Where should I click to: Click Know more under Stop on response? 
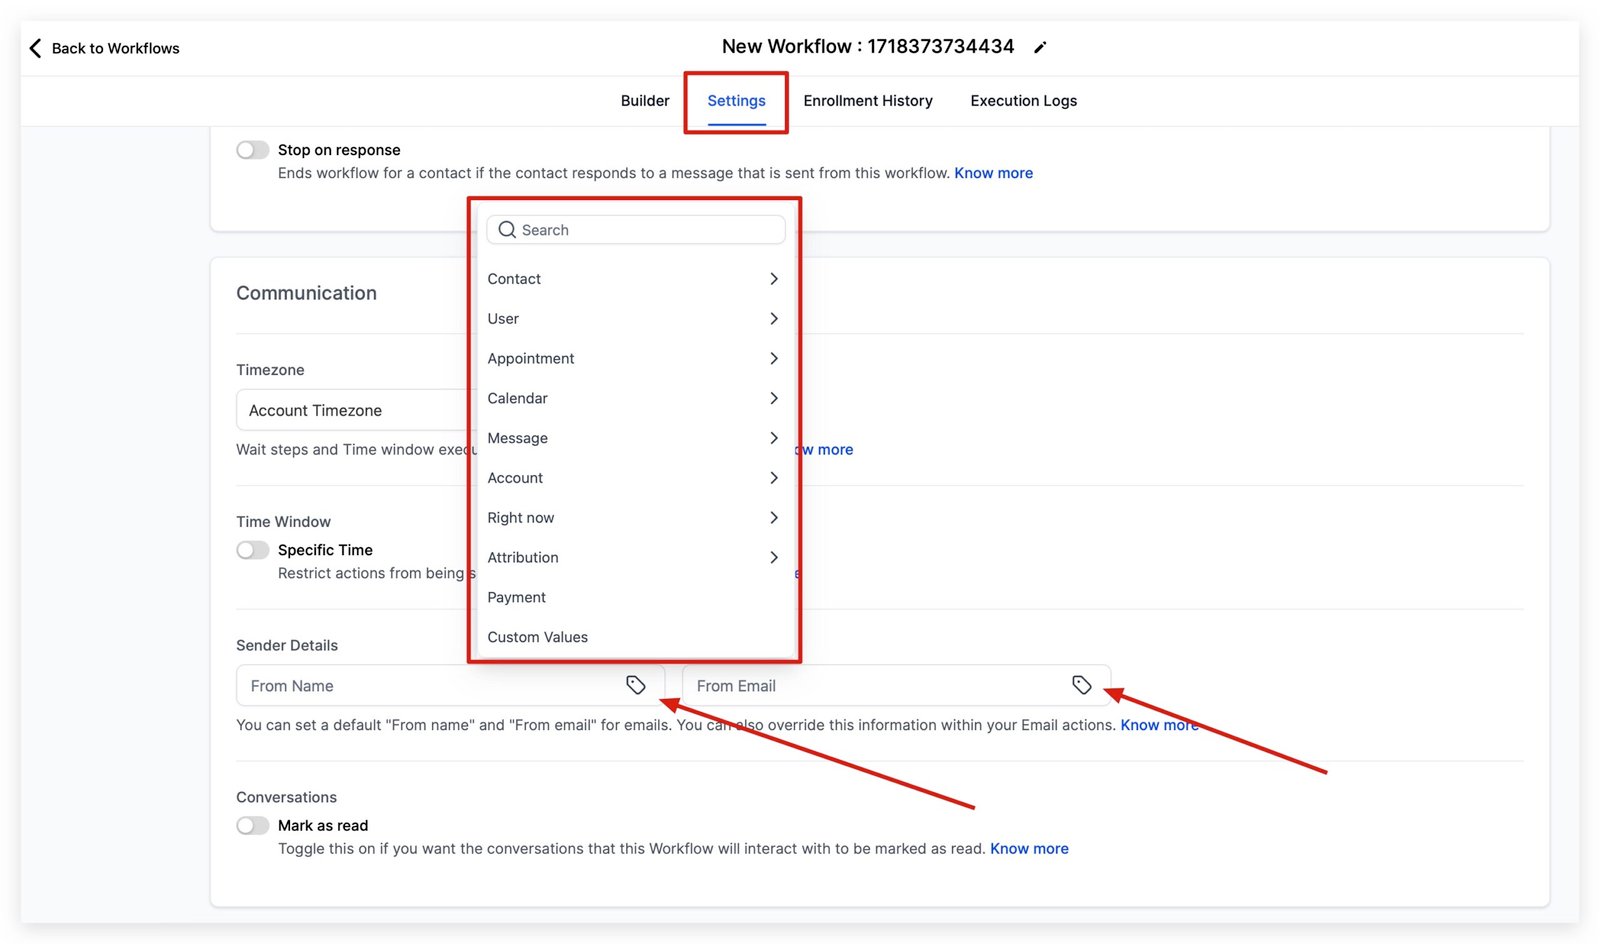point(993,173)
